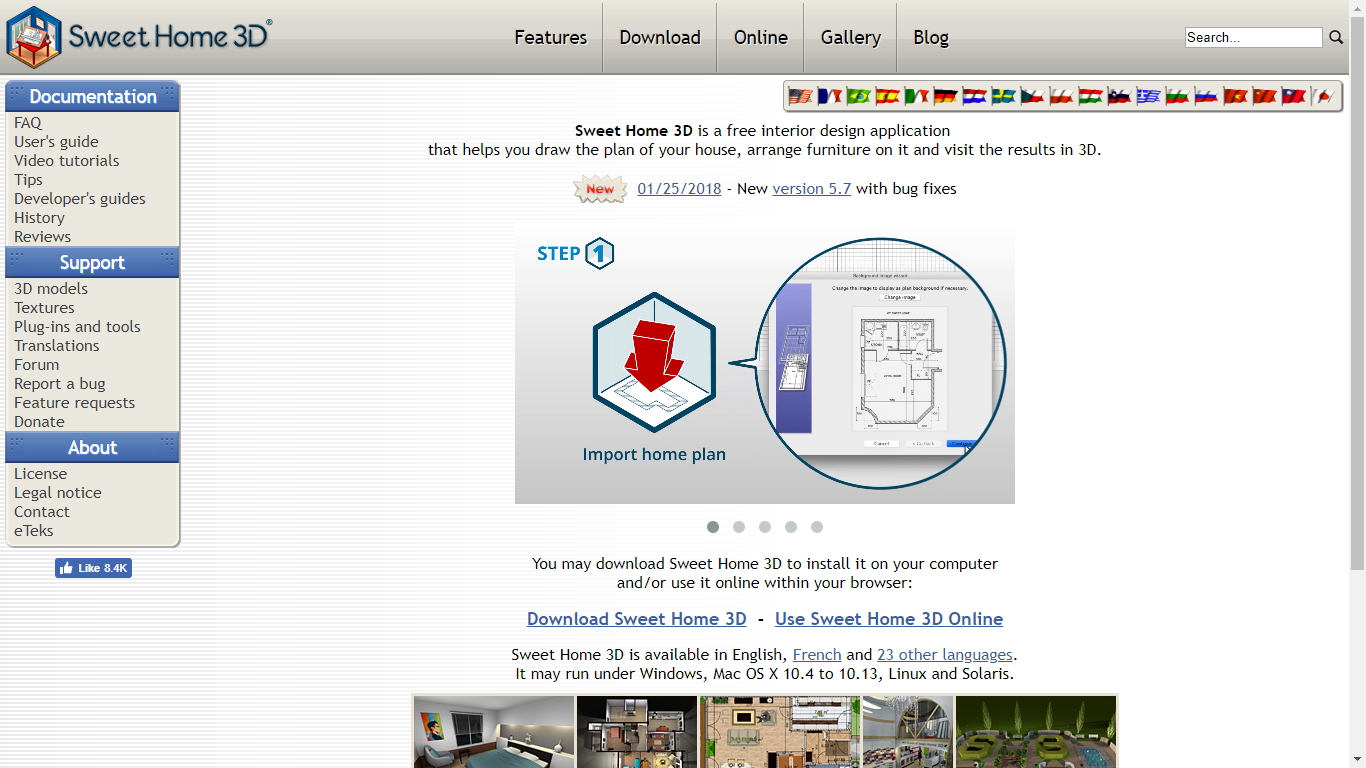1366x768 pixels.
Task: Open the License link
Action: pos(40,474)
